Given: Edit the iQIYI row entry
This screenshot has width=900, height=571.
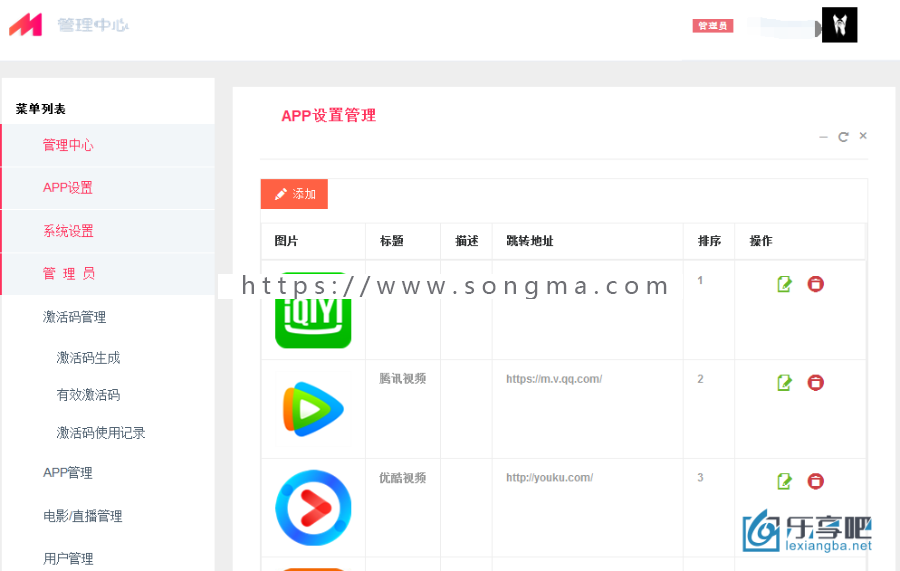Looking at the screenshot, I should pyautogui.click(x=784, y=283).
